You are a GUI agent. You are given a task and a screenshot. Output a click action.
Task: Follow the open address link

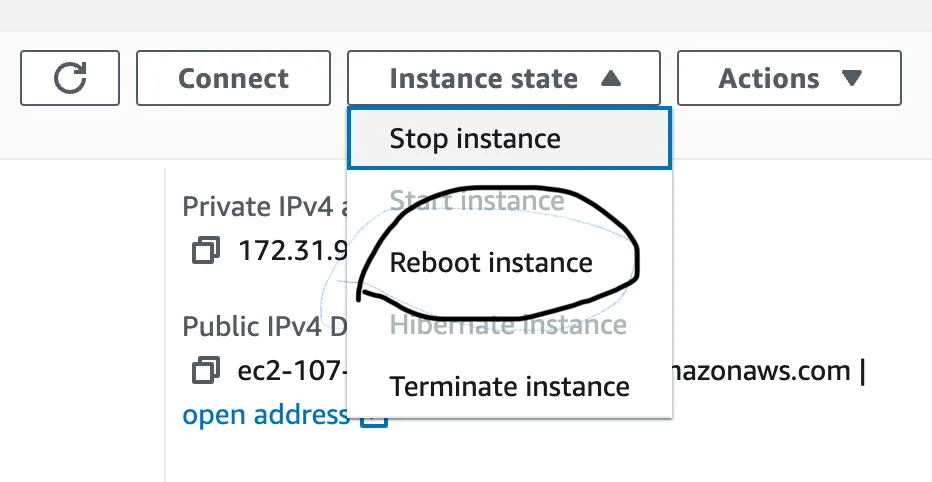coord(265,415)
